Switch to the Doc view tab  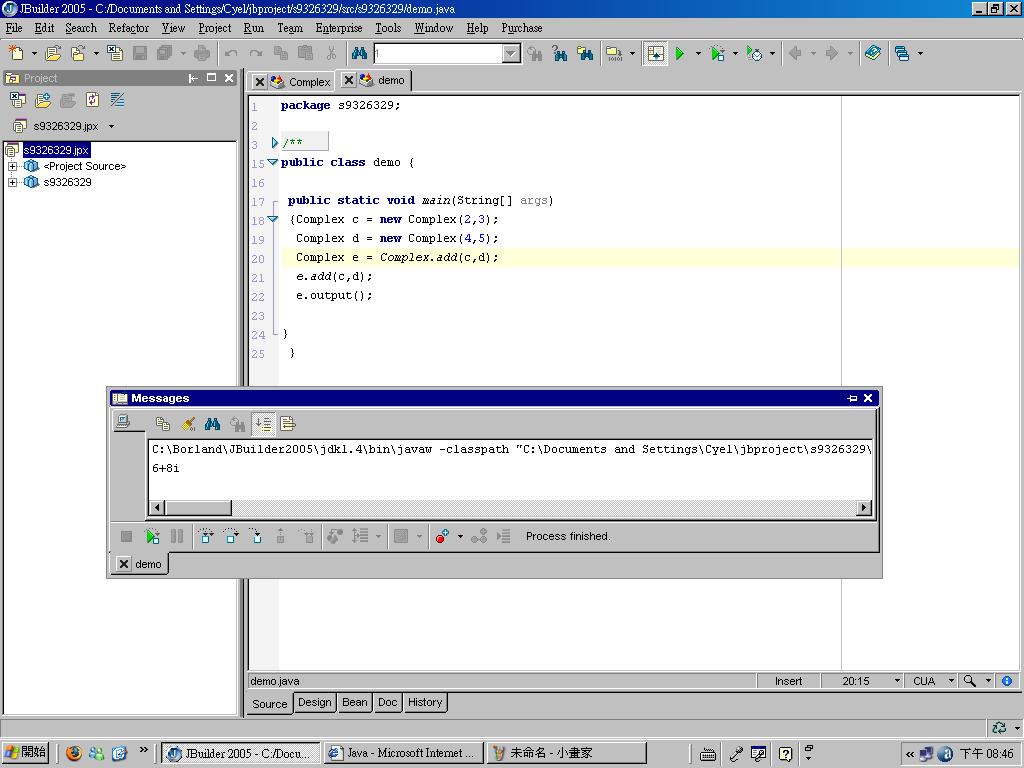[x=387, y=702]
